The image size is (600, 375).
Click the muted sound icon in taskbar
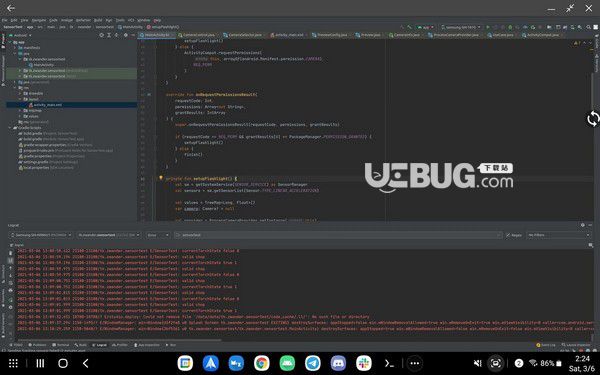tap(478, 364)
